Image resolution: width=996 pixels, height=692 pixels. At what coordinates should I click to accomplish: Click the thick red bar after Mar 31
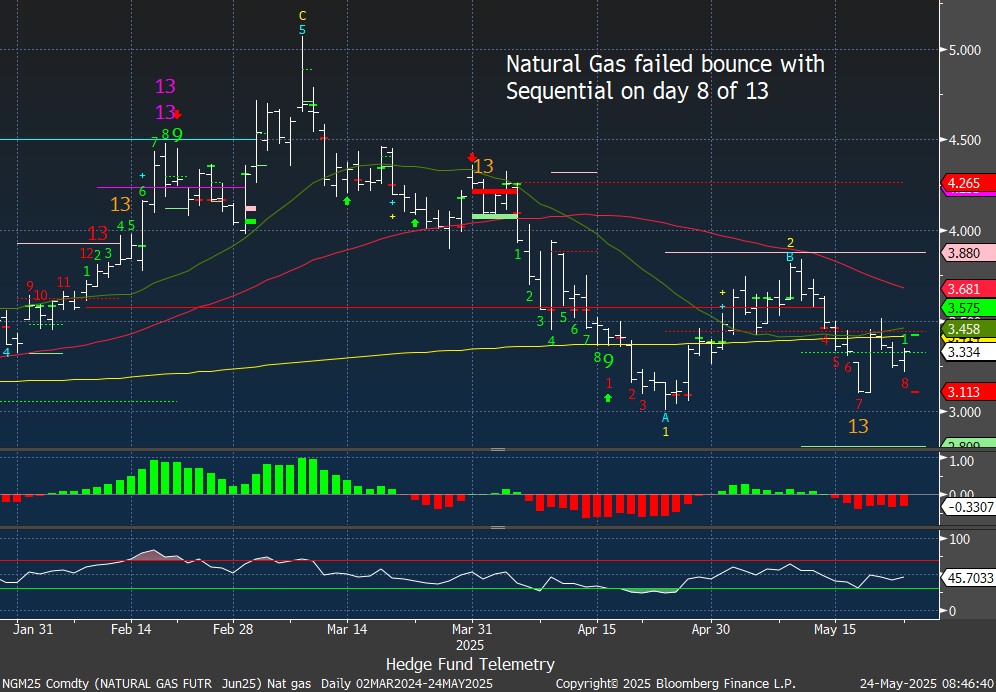pos(494,191)
